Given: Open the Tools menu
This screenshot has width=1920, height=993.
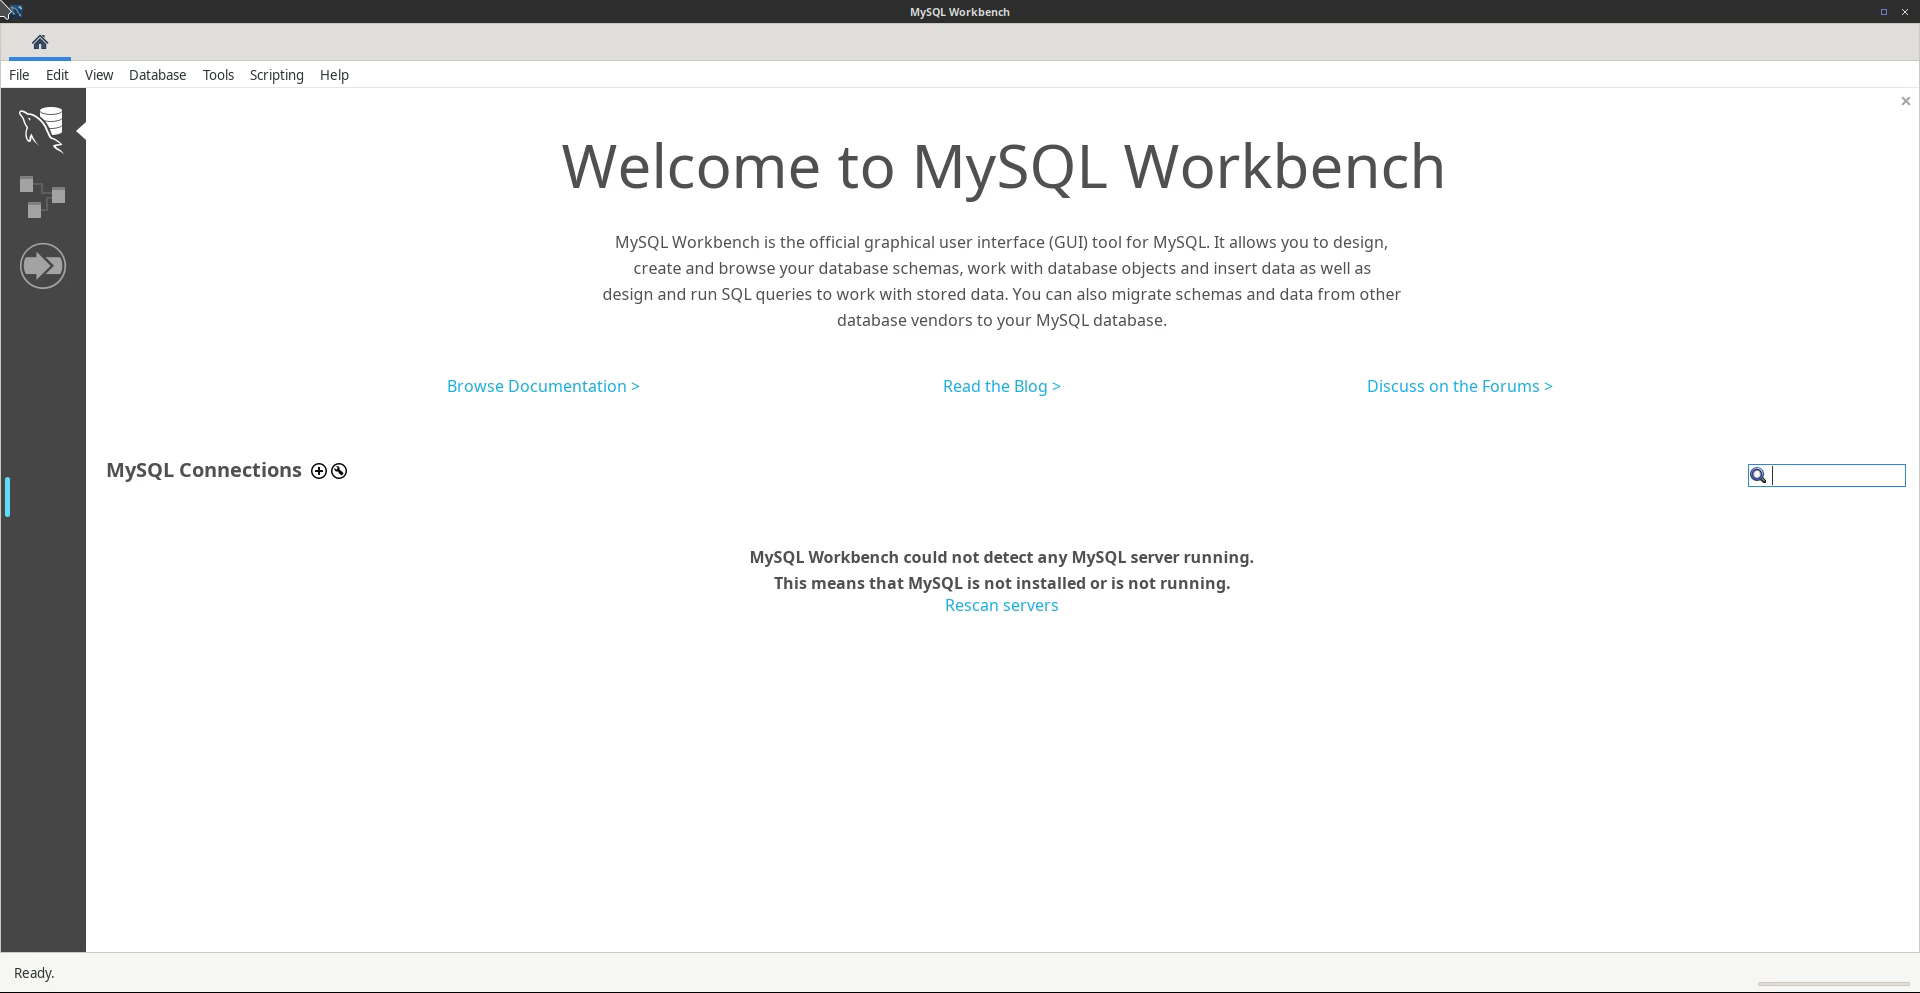Looking at the screenshot, I should click(218, 75).
